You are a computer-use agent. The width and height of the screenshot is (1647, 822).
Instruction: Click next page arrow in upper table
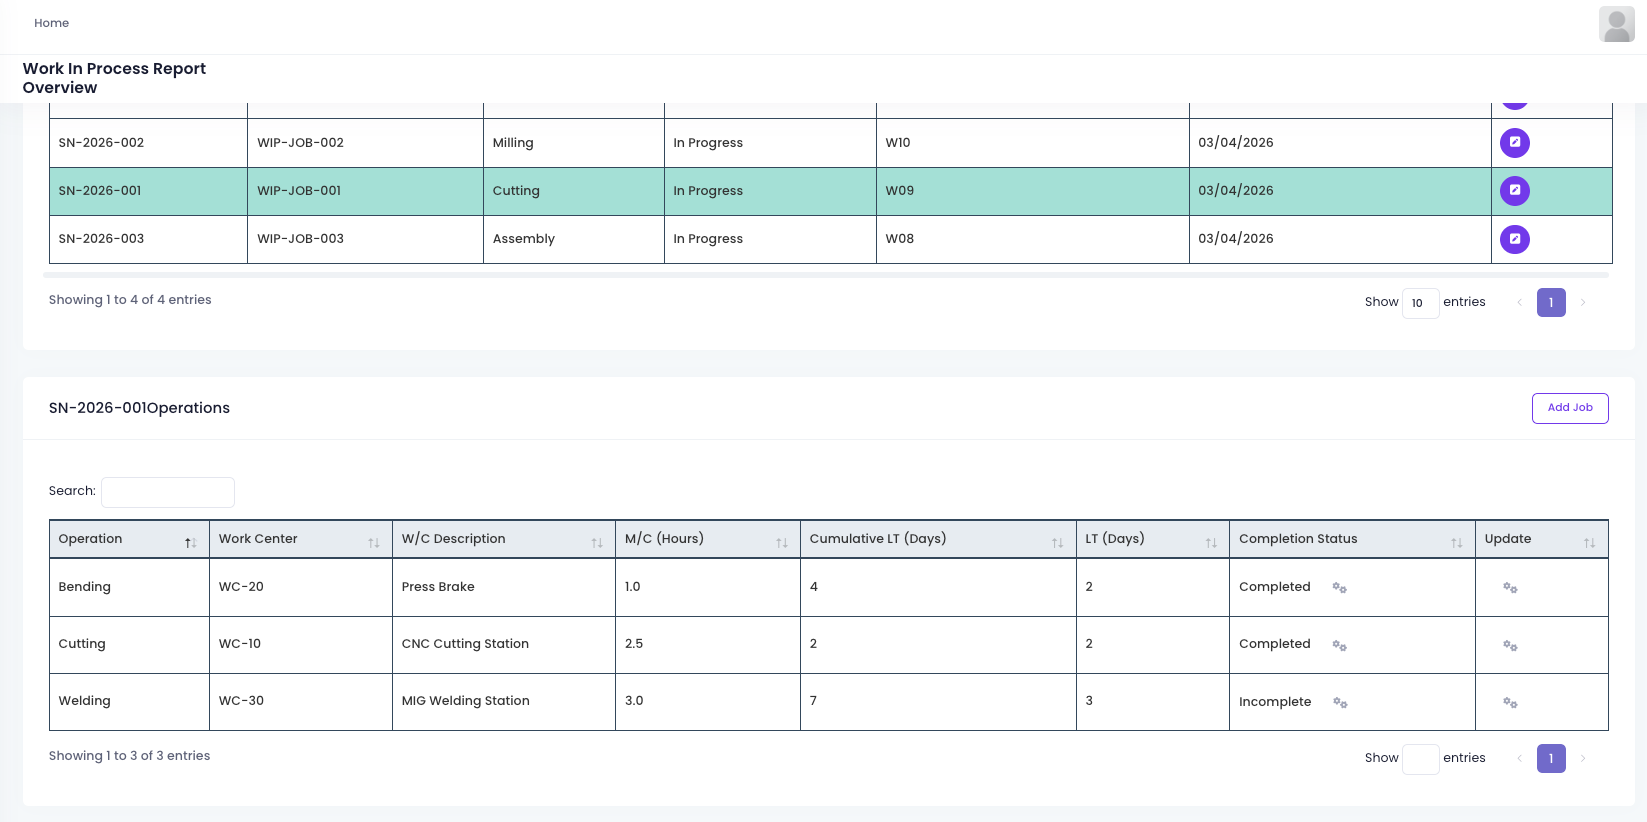[1582, 303]
